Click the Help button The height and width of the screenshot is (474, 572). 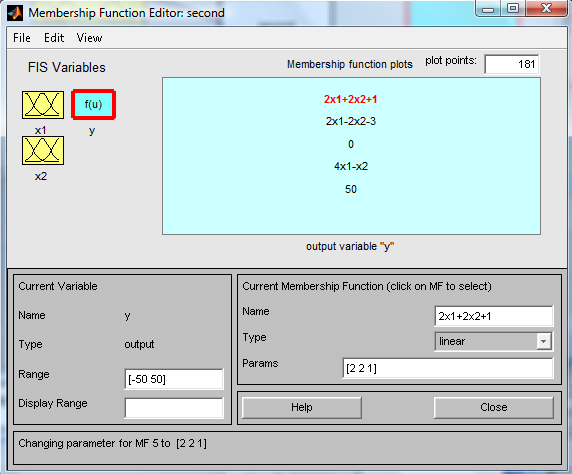point(302,407)
